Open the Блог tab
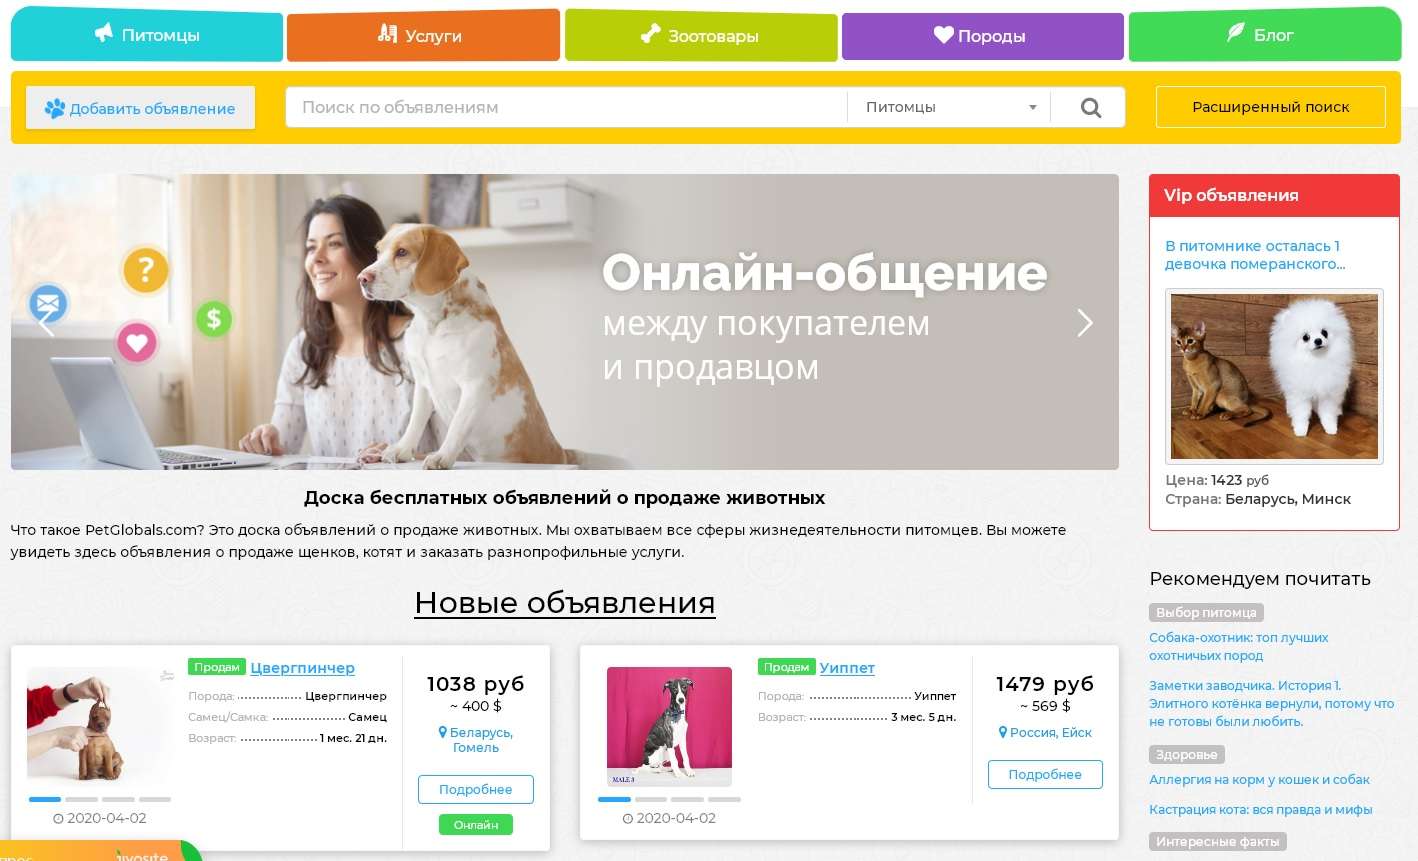Viewport: 1418px width, 861px height. tap(1265, 35)
